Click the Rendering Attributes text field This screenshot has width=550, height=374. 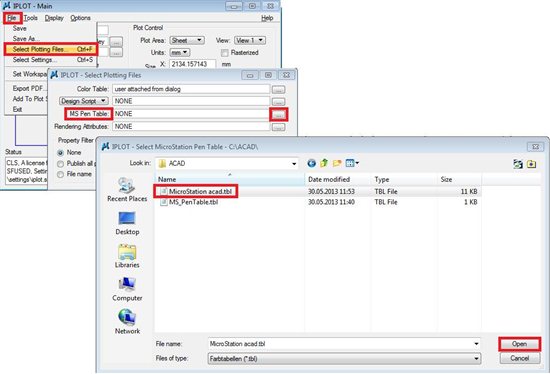tap(191, 126)
